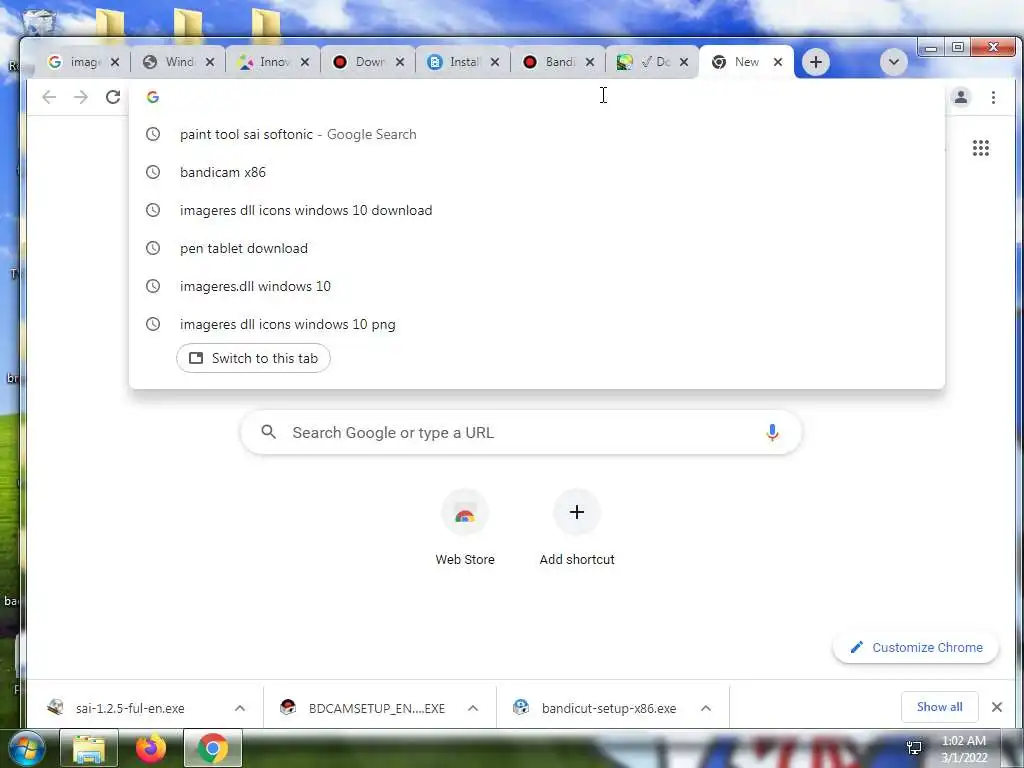Click the network tray icon

914,748
